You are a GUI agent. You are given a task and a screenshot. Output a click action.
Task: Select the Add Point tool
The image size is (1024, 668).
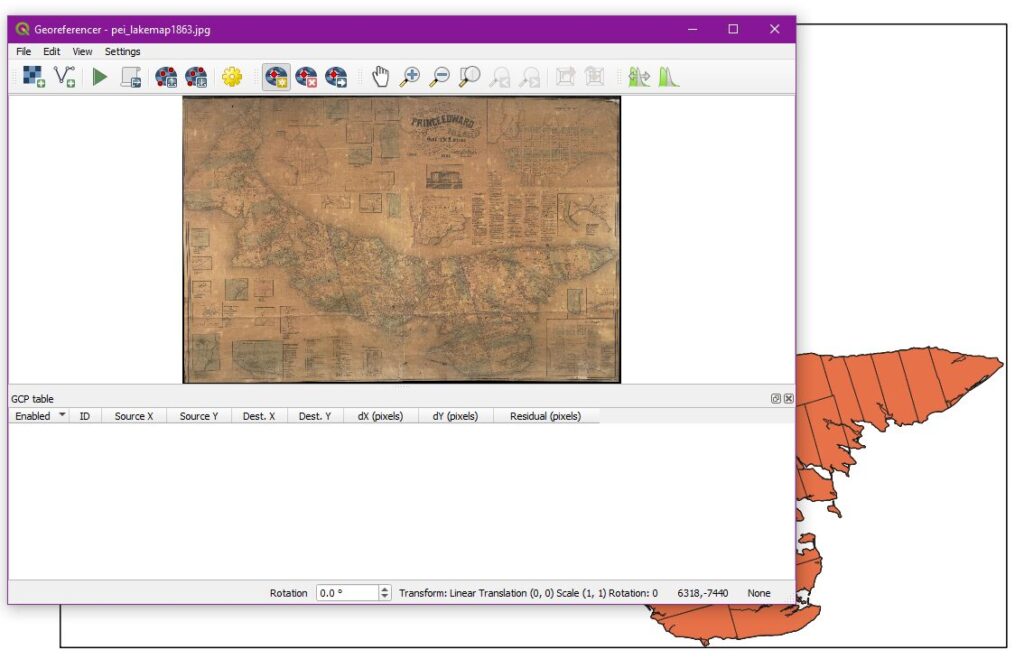276,77
